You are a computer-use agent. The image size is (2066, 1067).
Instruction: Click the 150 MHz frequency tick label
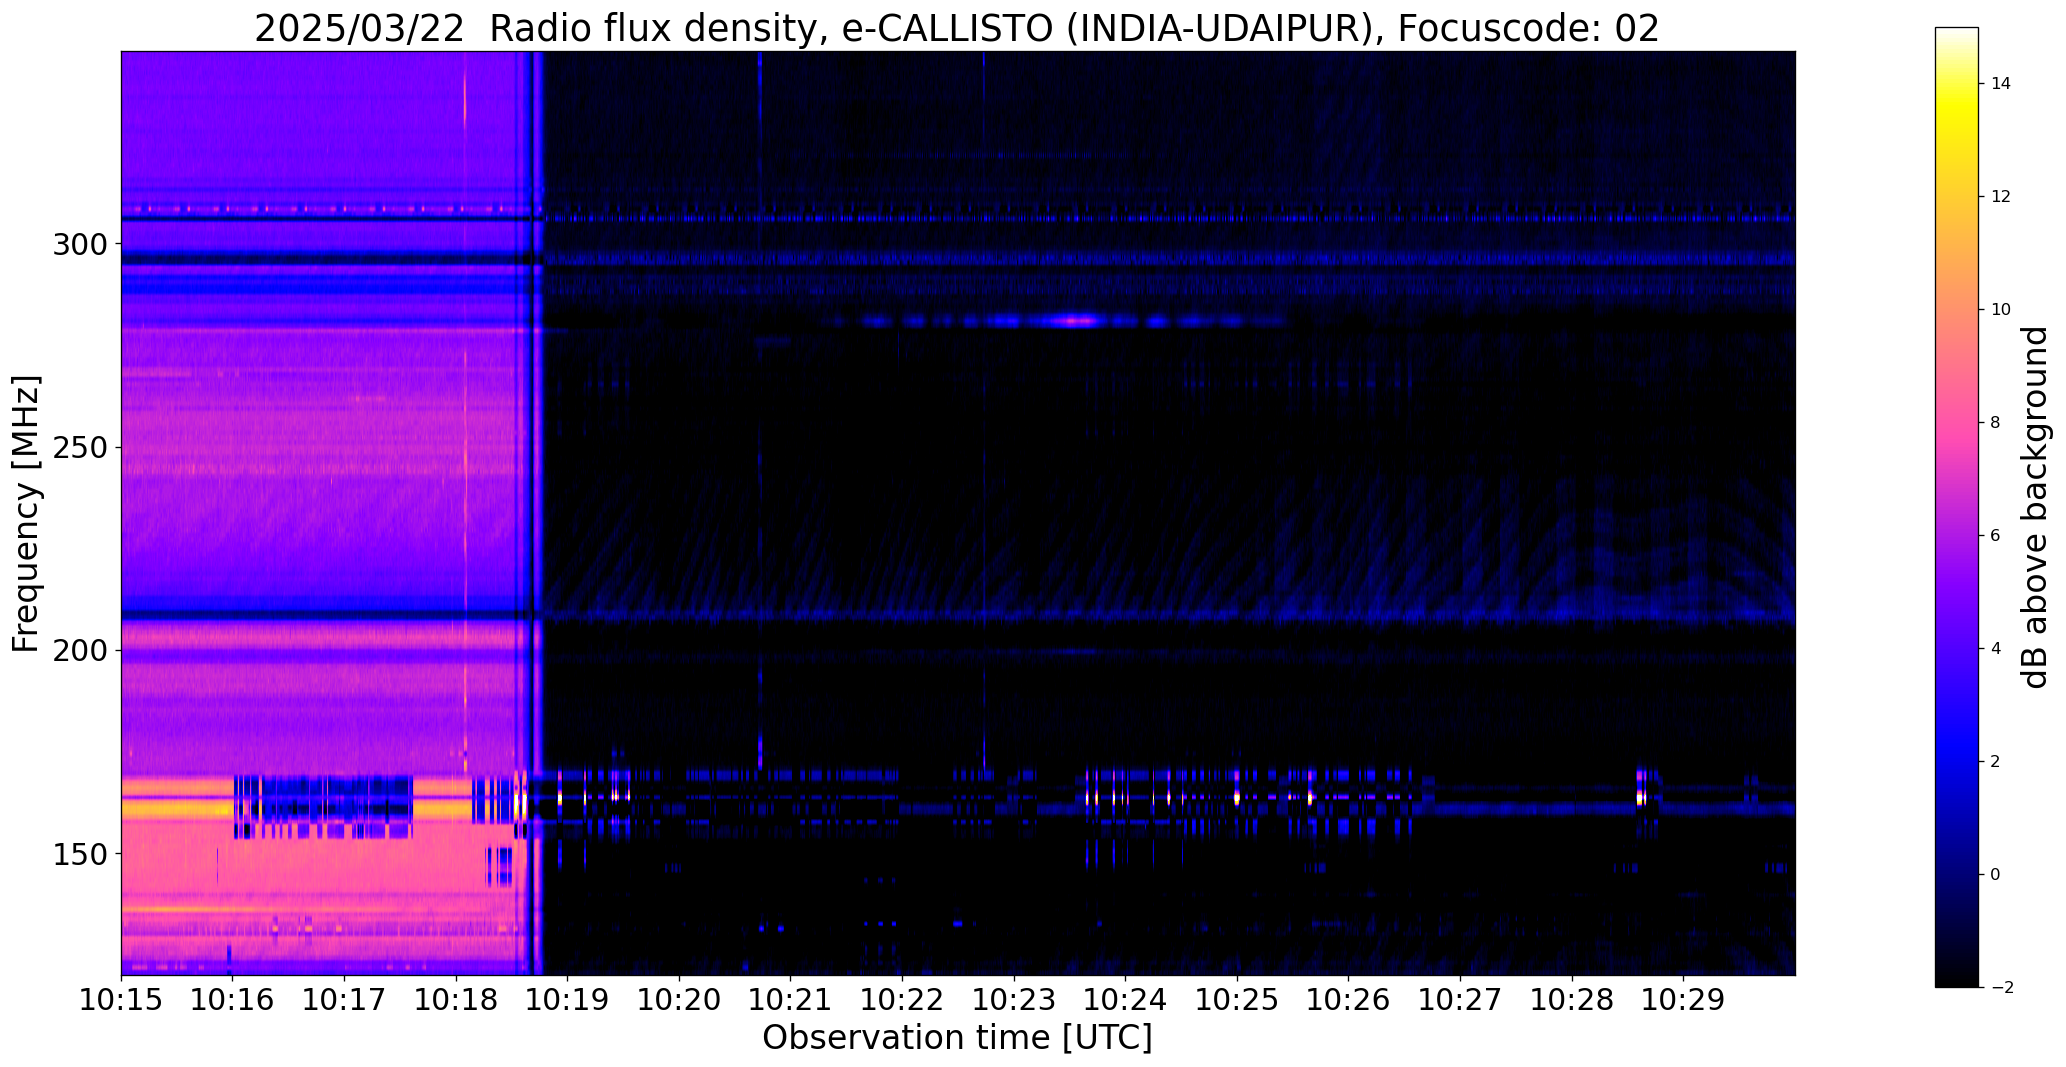tap(79, 854)
